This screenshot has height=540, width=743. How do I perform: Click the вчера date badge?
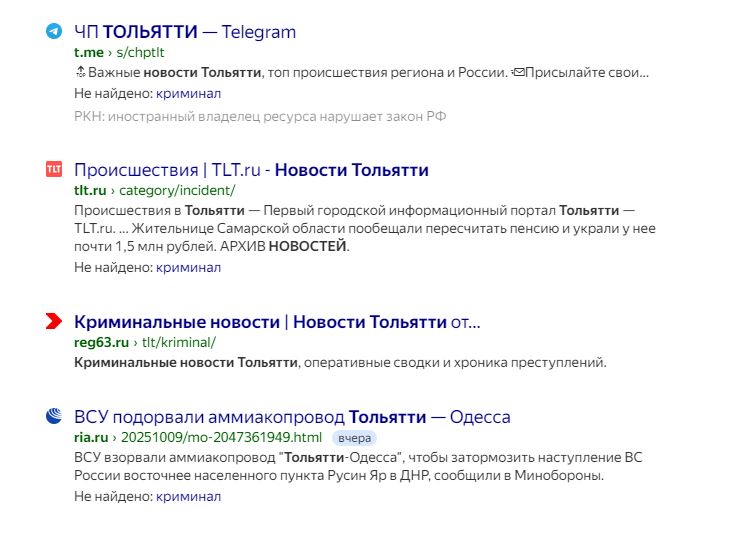354,438
